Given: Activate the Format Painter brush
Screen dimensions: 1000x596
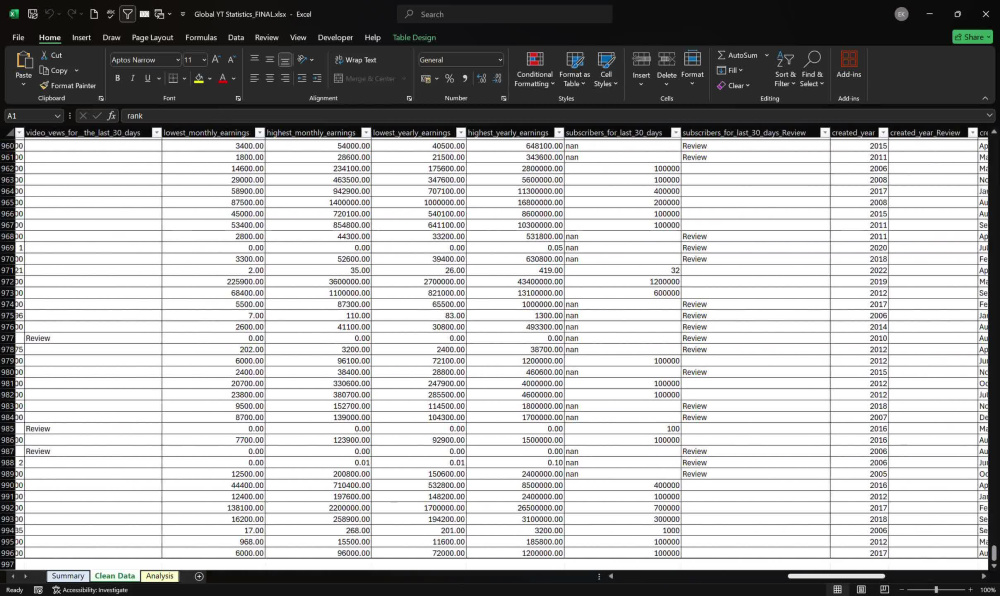Looking at the screenshot, I should coord(68,85).
